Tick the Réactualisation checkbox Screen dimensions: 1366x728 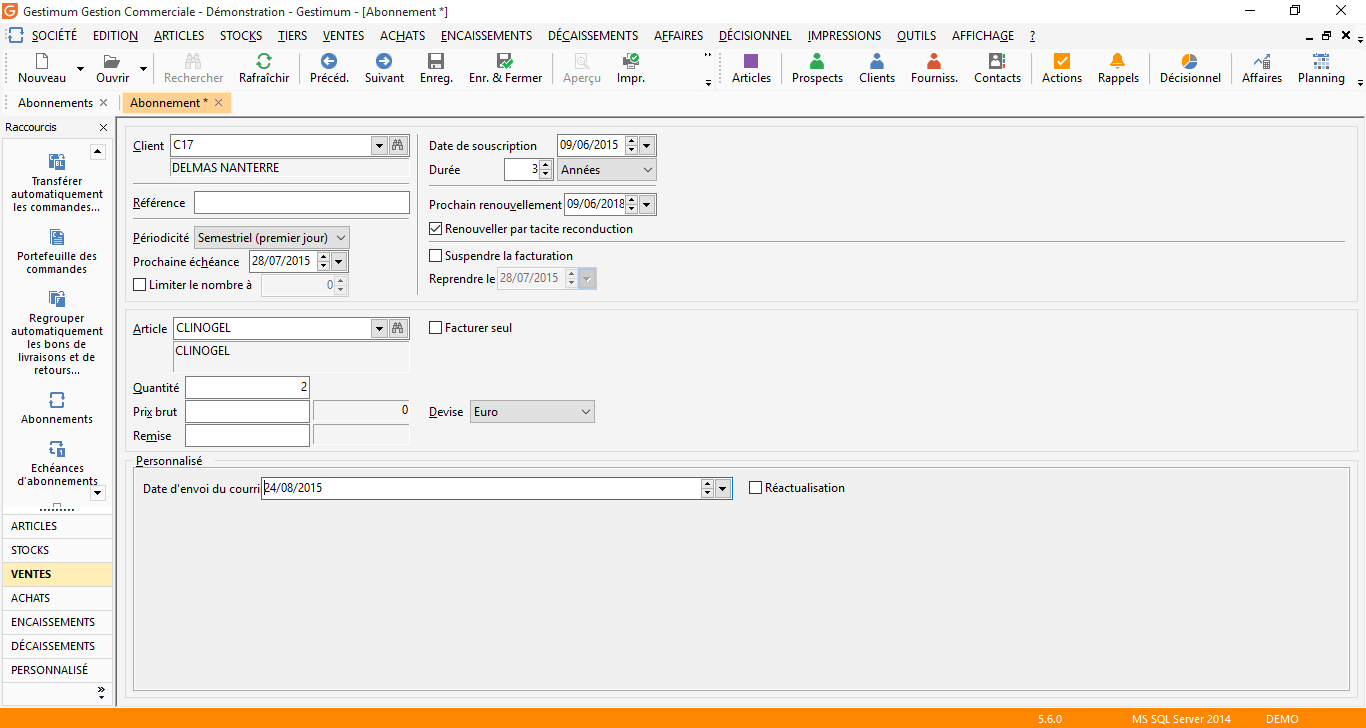755,488
